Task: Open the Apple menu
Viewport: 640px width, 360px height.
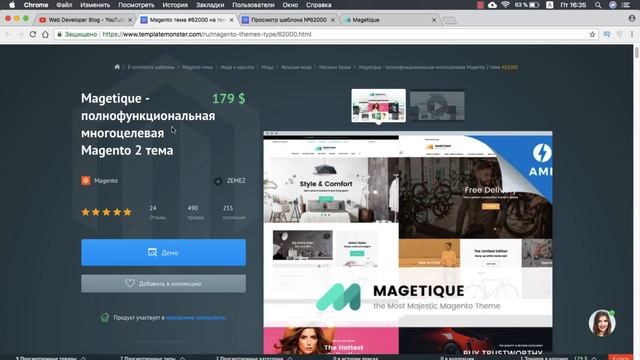Action: coord(12,5)
